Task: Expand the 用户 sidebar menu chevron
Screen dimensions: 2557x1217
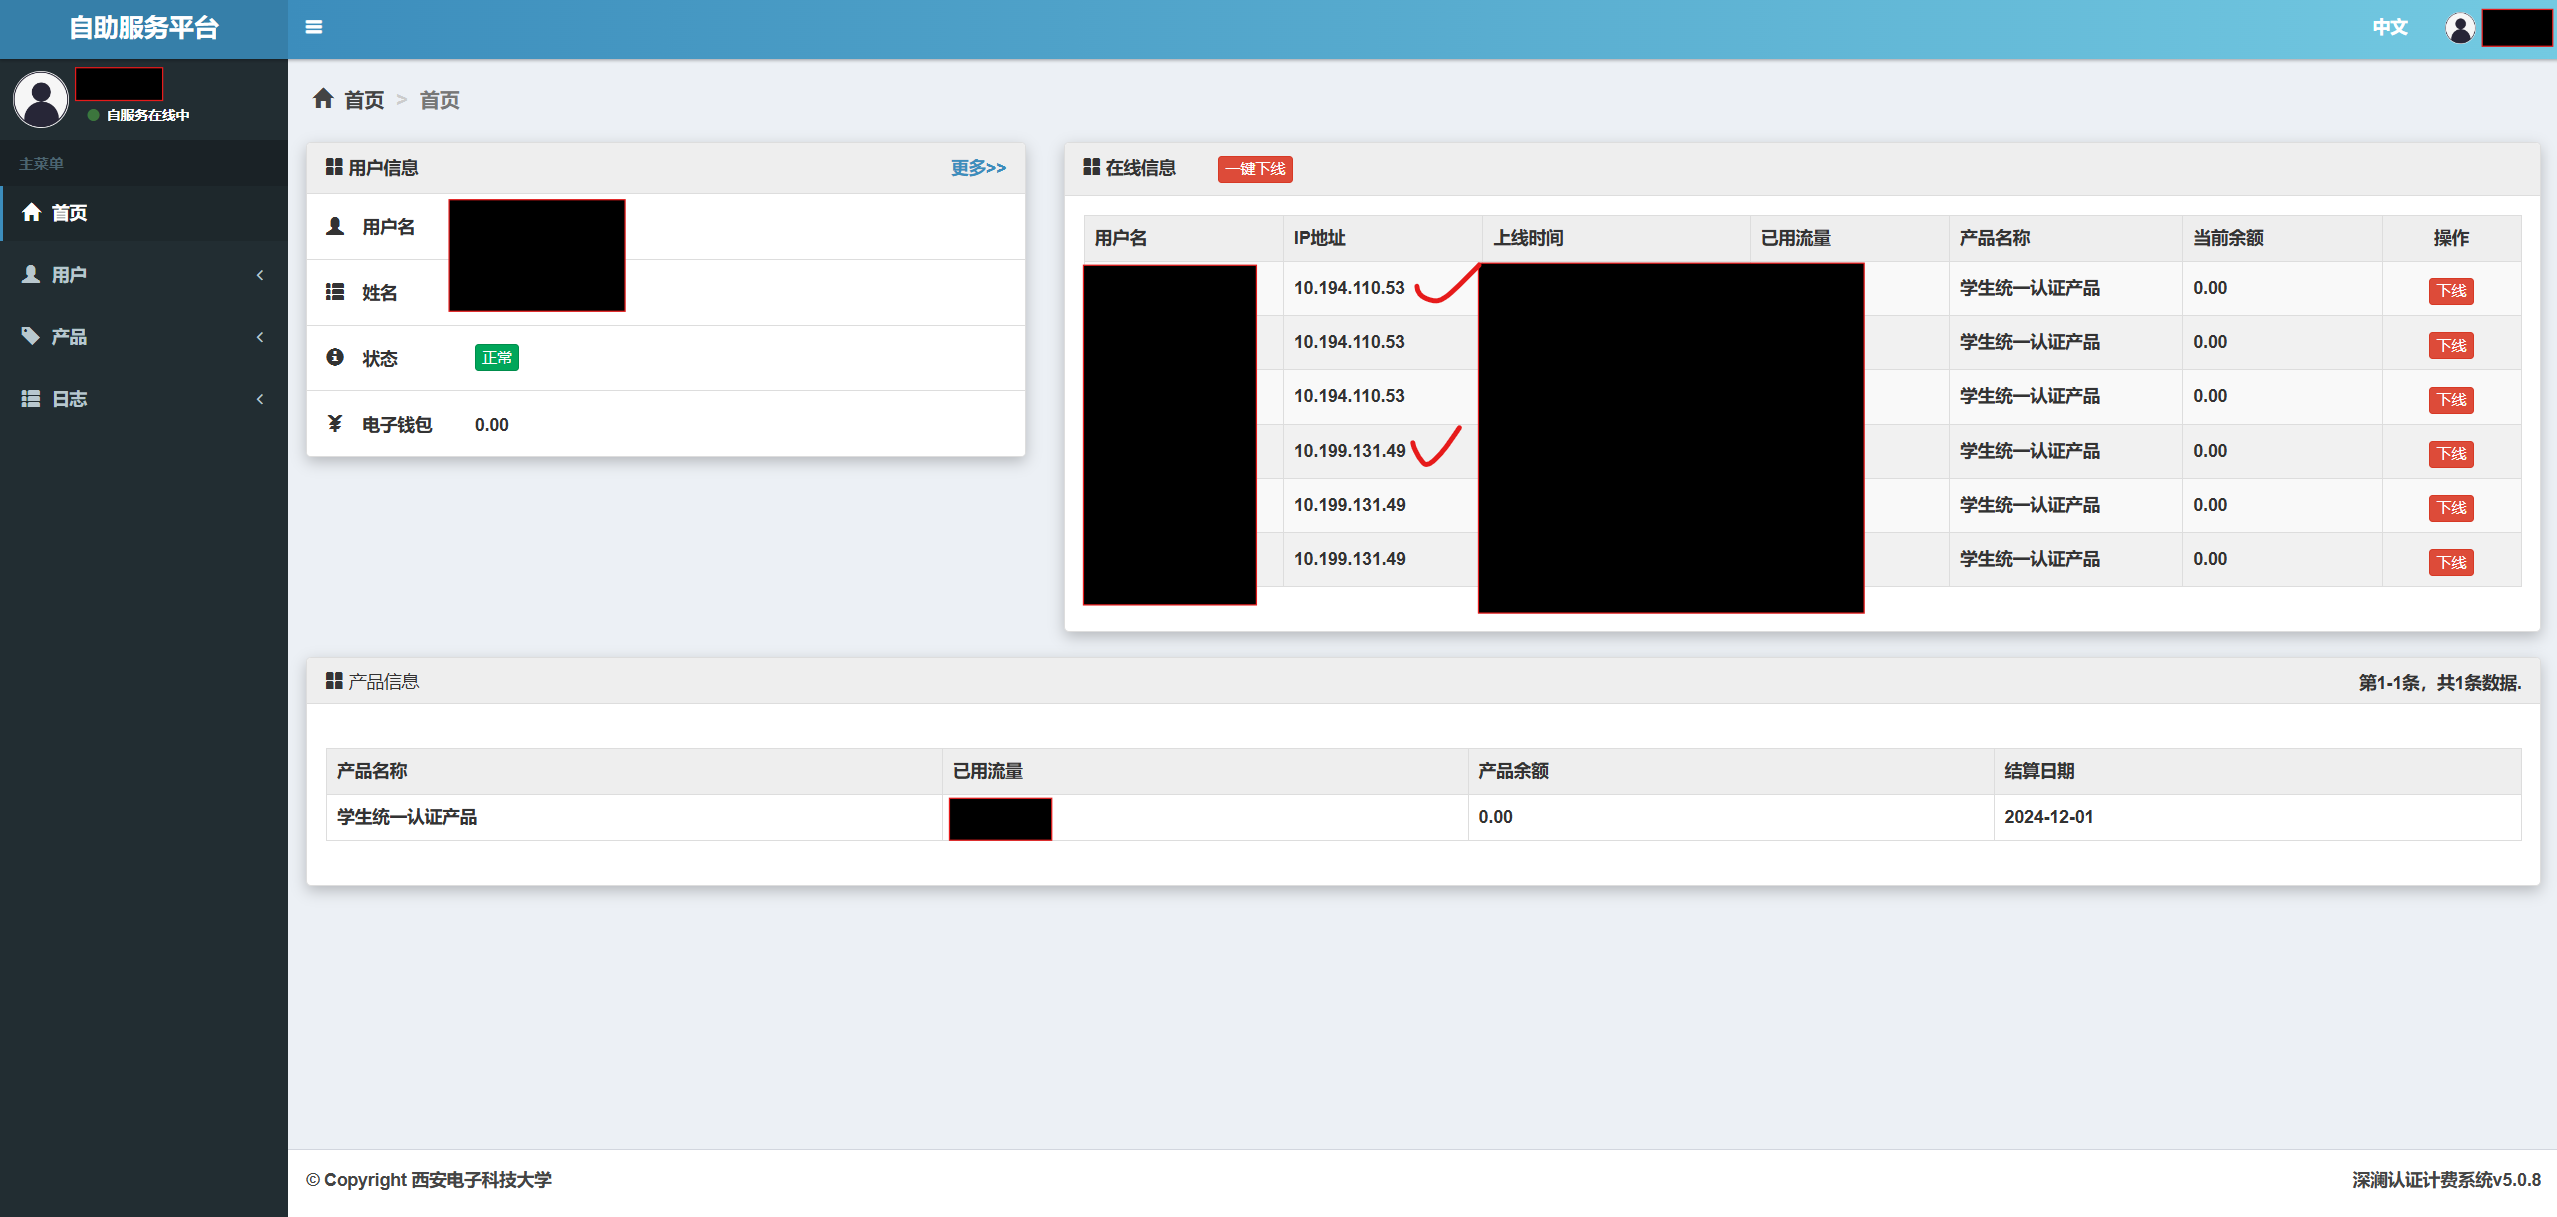Action: (x=260, y=275)
